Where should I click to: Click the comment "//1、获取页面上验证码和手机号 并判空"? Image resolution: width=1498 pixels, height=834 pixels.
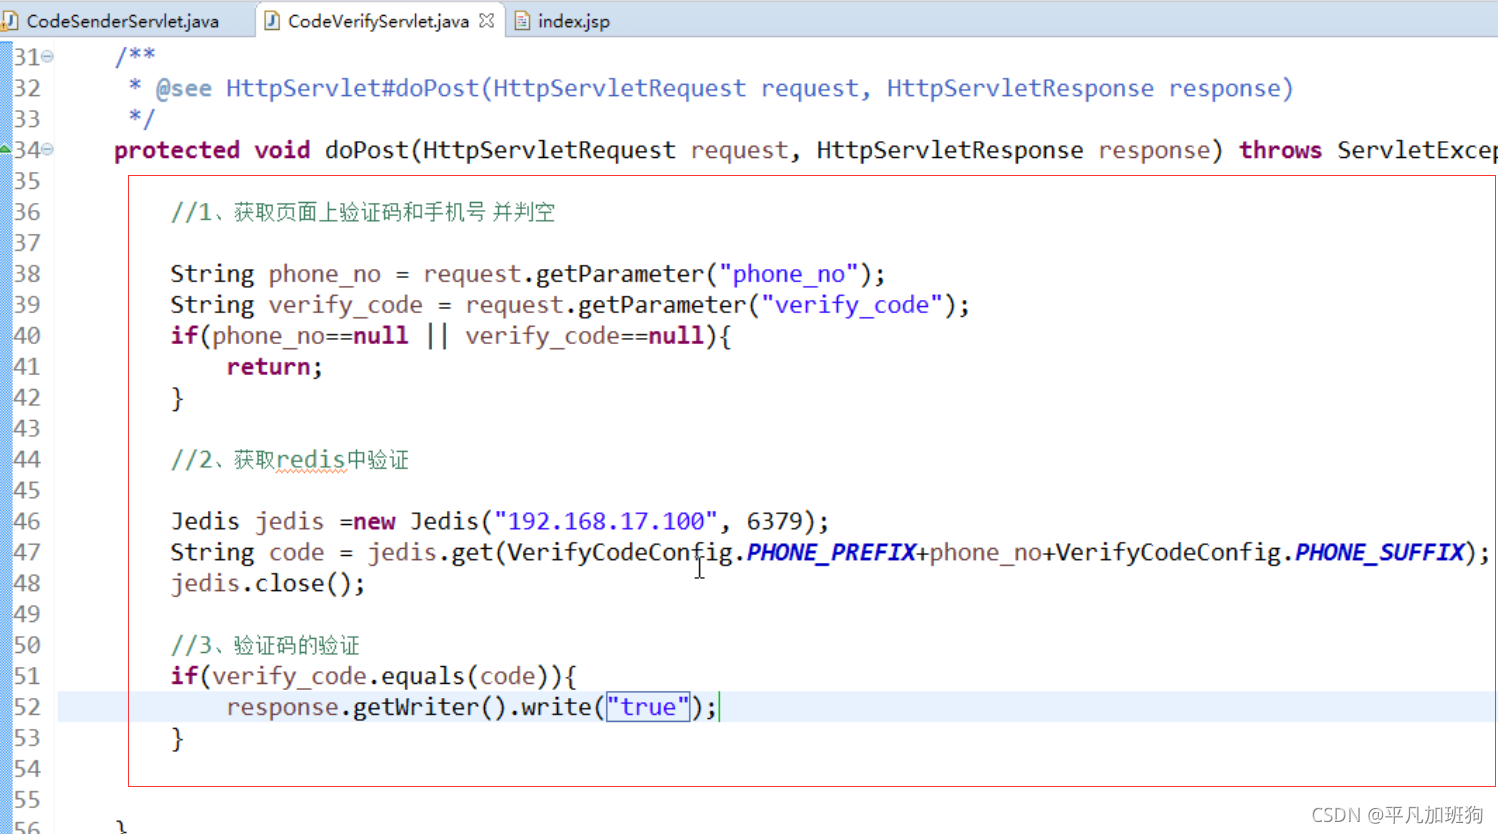point(362,212)
